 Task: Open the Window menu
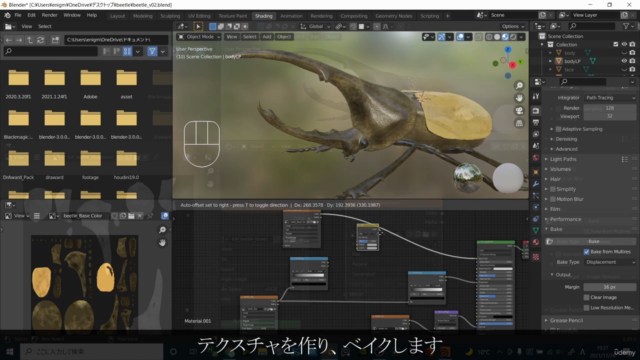72,15
